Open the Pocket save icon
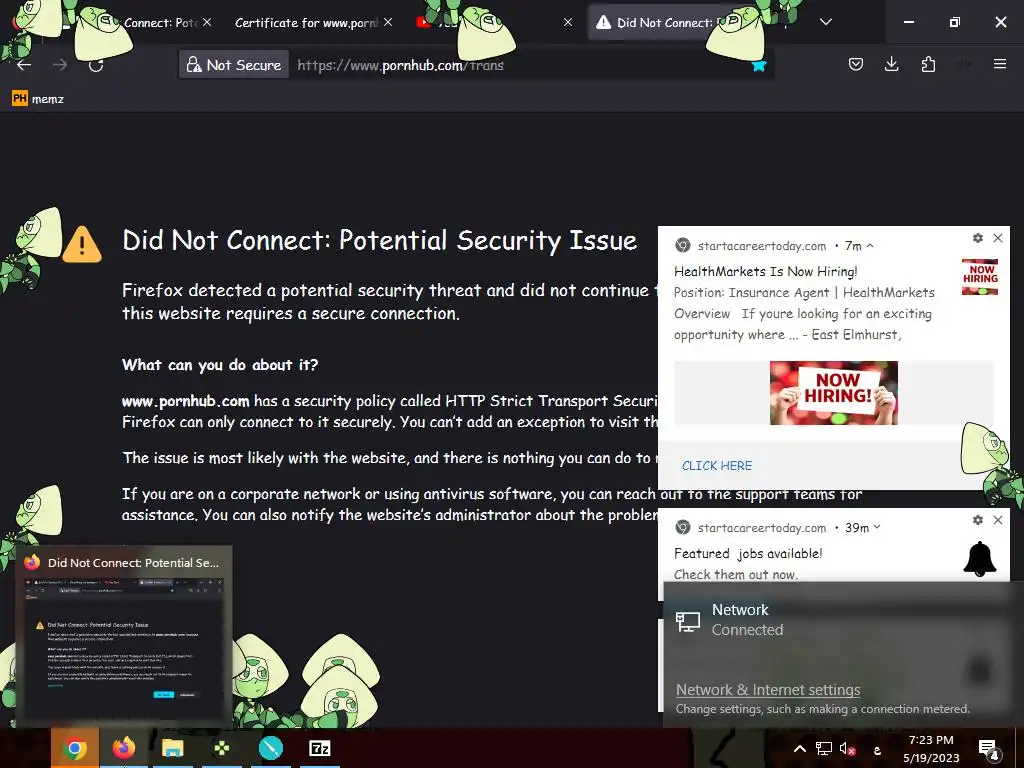 pos(856,64)
